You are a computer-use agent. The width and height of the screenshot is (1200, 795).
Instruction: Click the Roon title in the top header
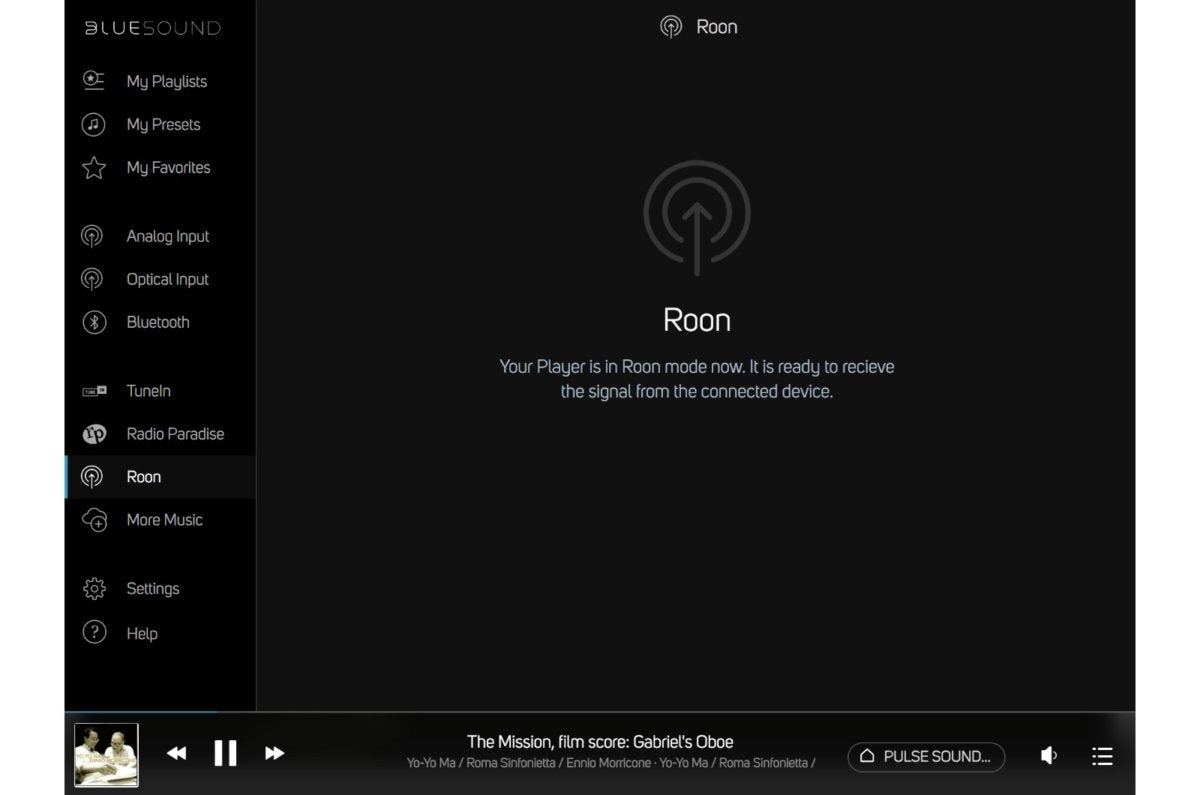717,27
